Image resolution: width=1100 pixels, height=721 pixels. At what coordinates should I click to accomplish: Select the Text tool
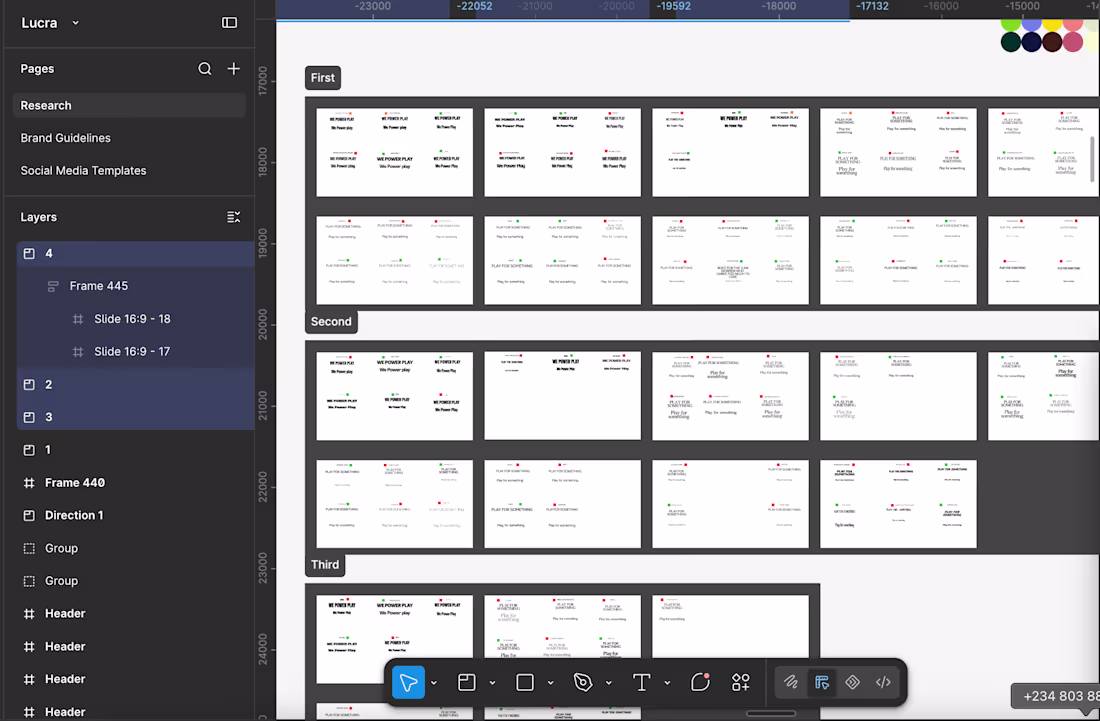[641, 682]
